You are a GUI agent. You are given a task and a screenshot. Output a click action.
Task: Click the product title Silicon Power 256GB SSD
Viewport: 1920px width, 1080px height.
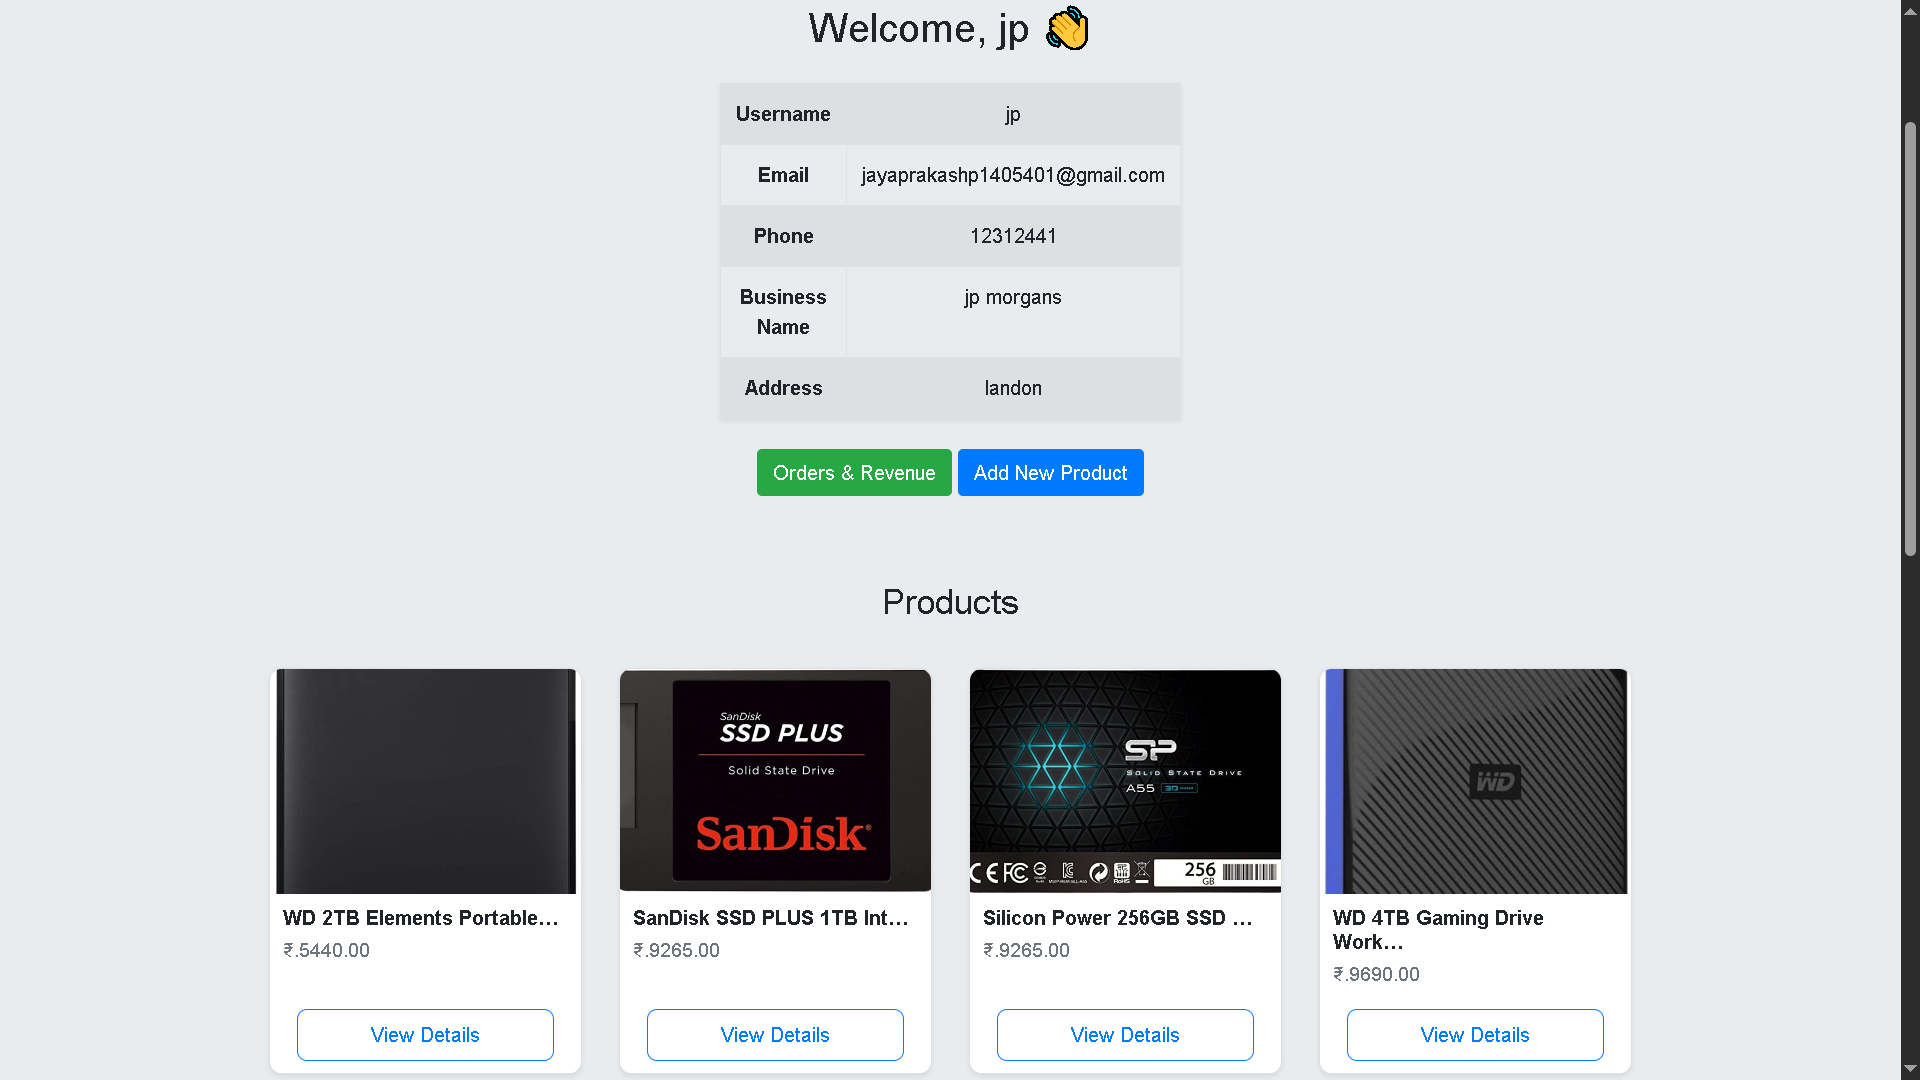[x=1118, y=918]
